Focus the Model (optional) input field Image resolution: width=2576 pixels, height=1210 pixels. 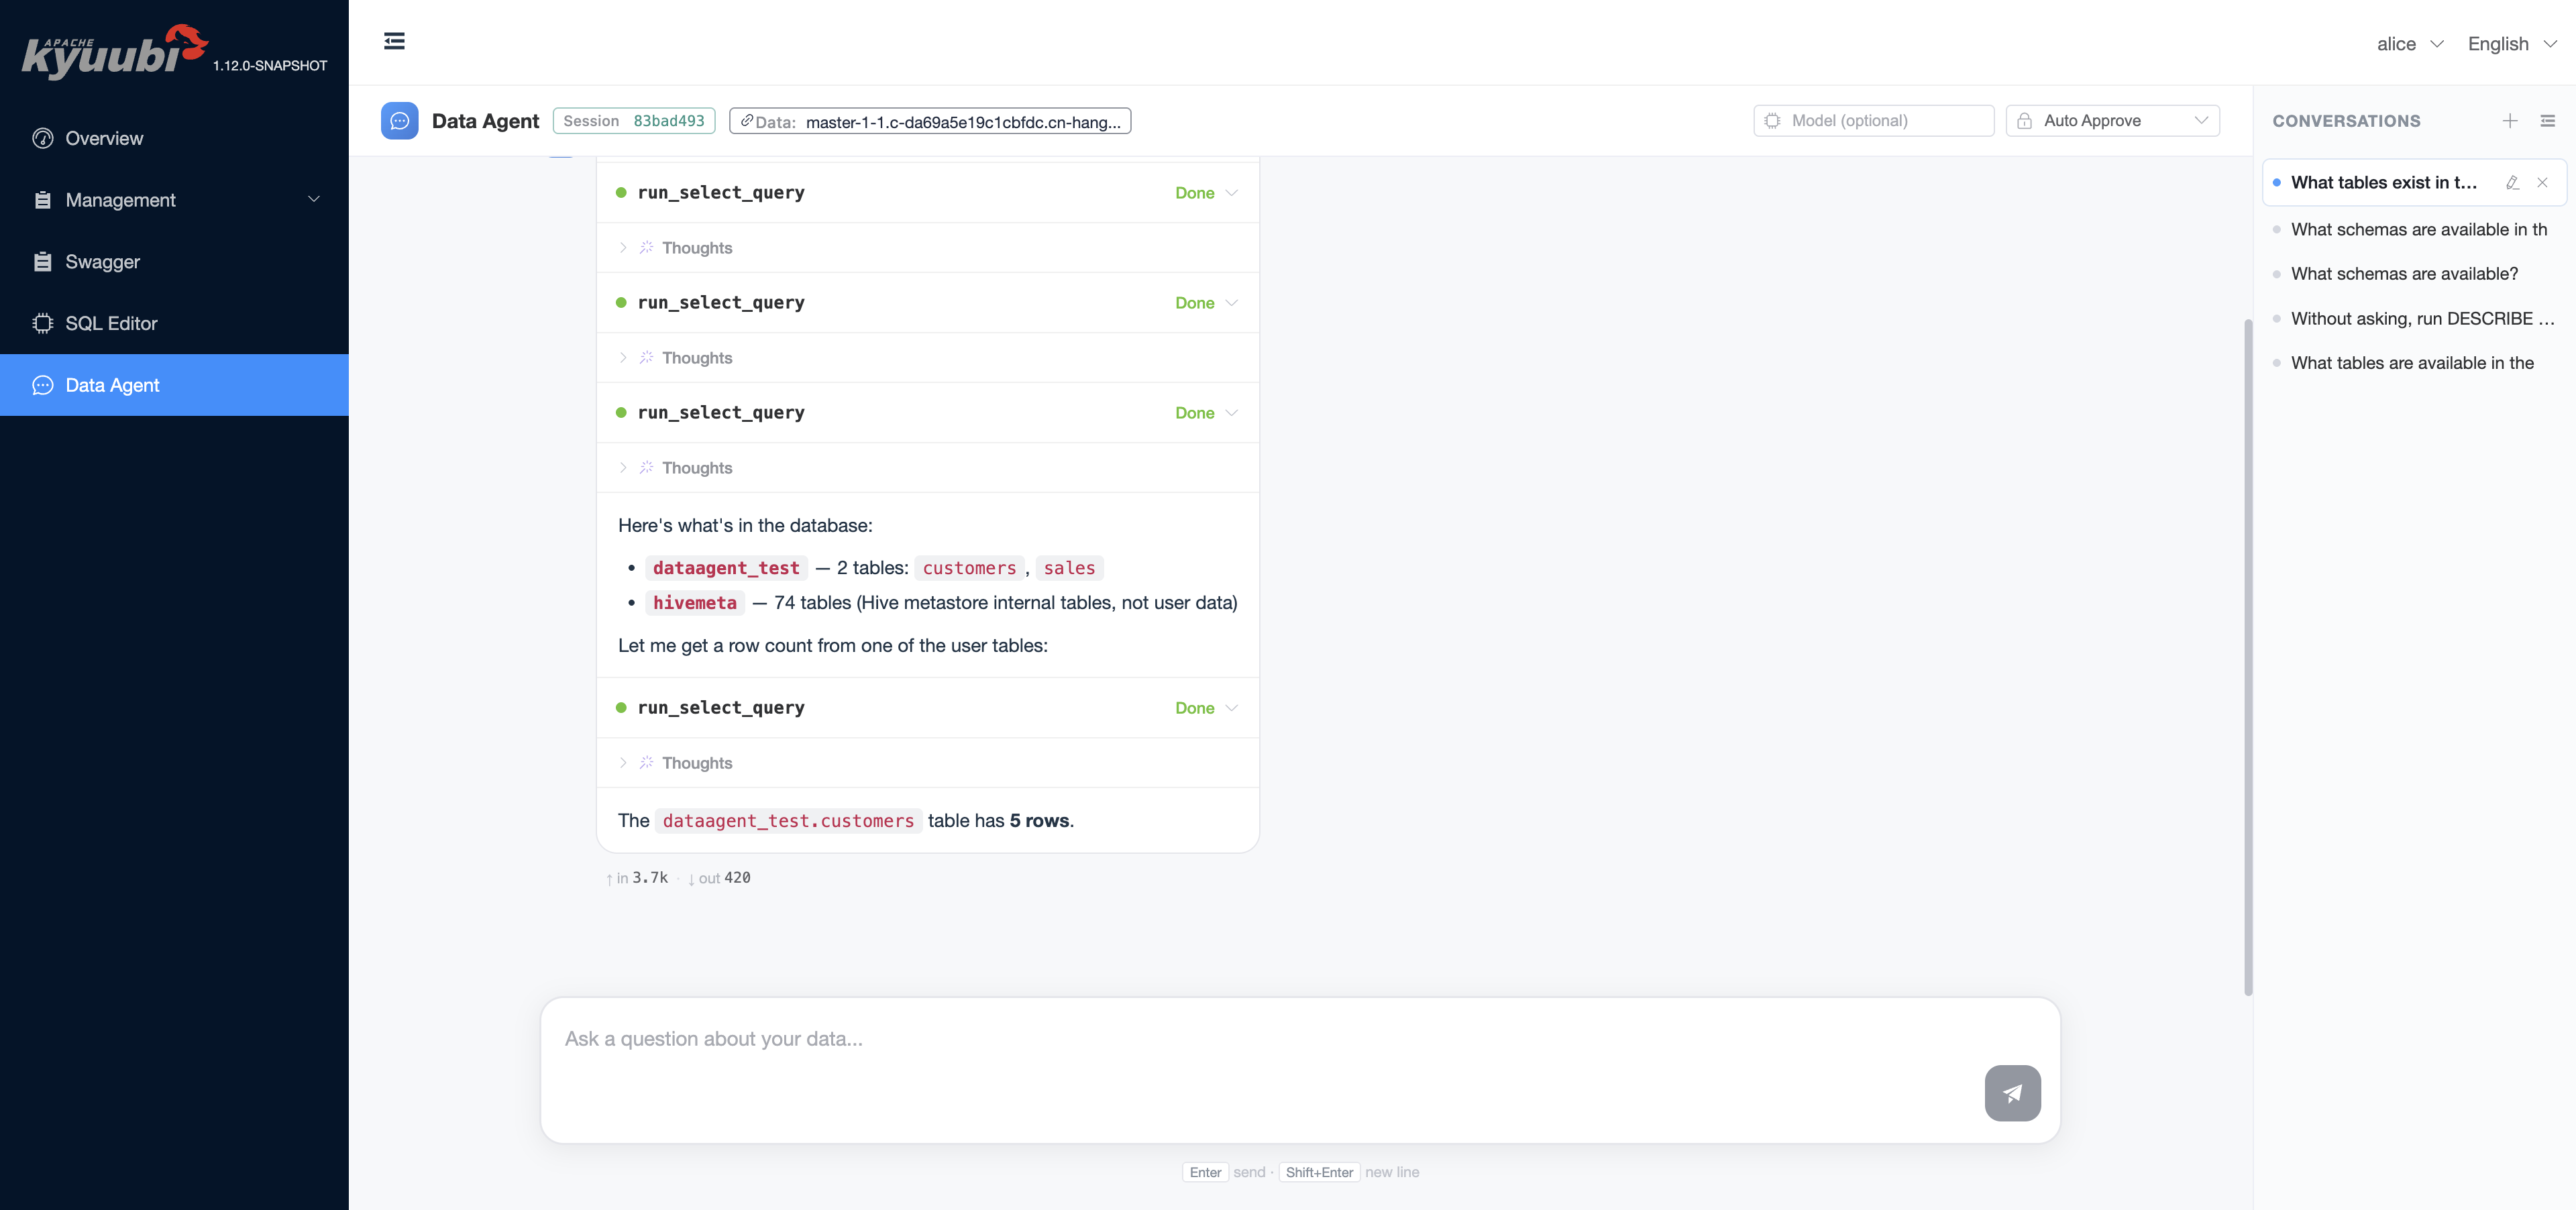pyautogui.click(x=1873, y=120)
